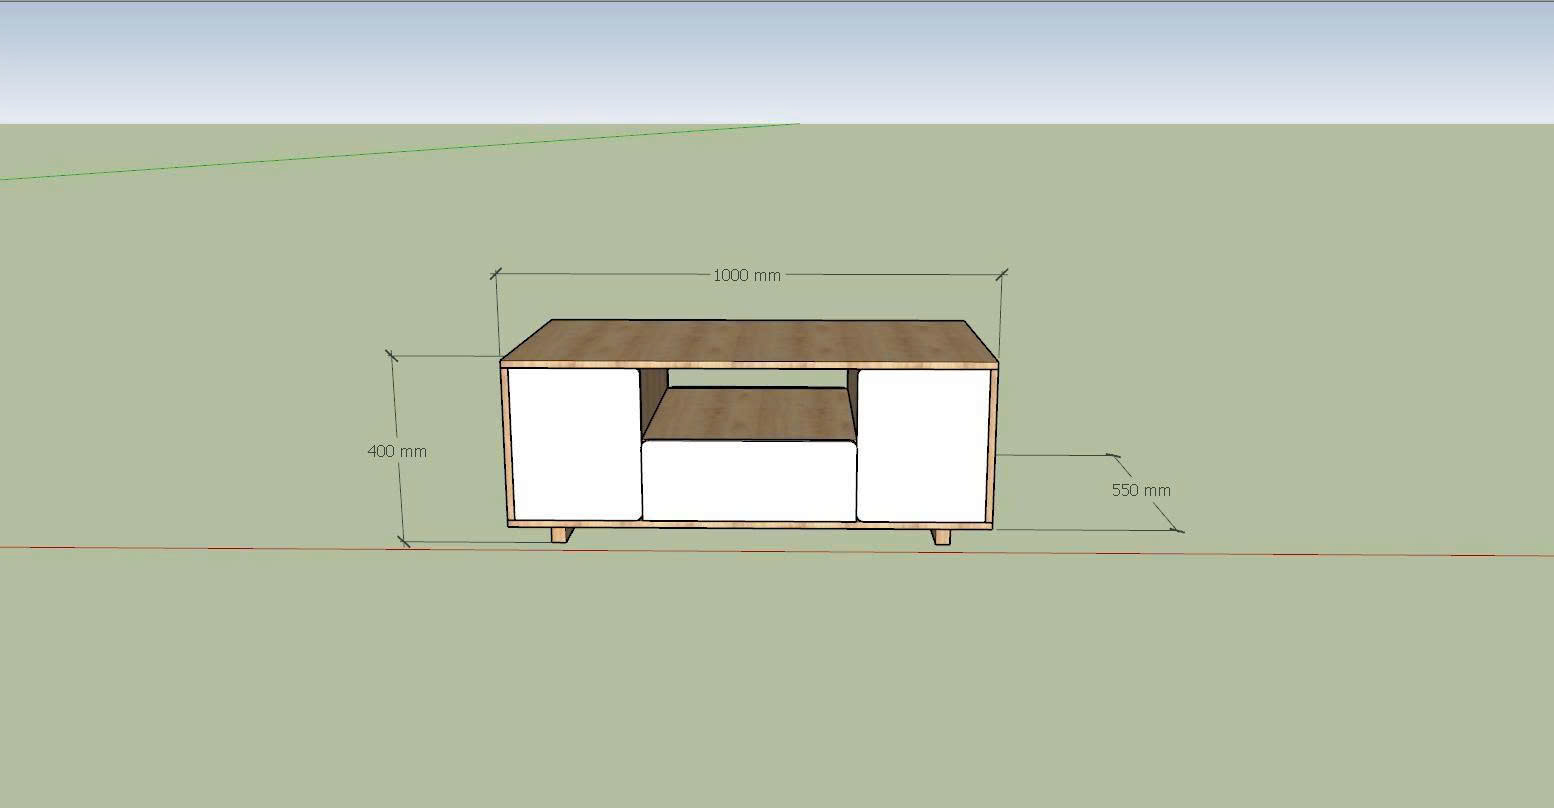Image resolution: width=1554 pixels, height=808 pixels.
Task: Select the center white drawer front
Action: click(749, 481)
